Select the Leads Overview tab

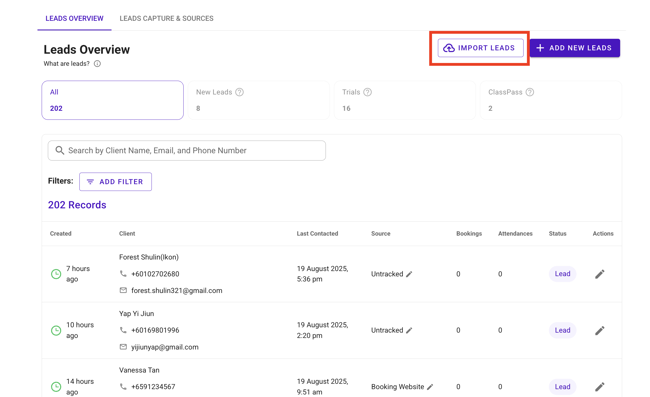click(x=75, y=19)
